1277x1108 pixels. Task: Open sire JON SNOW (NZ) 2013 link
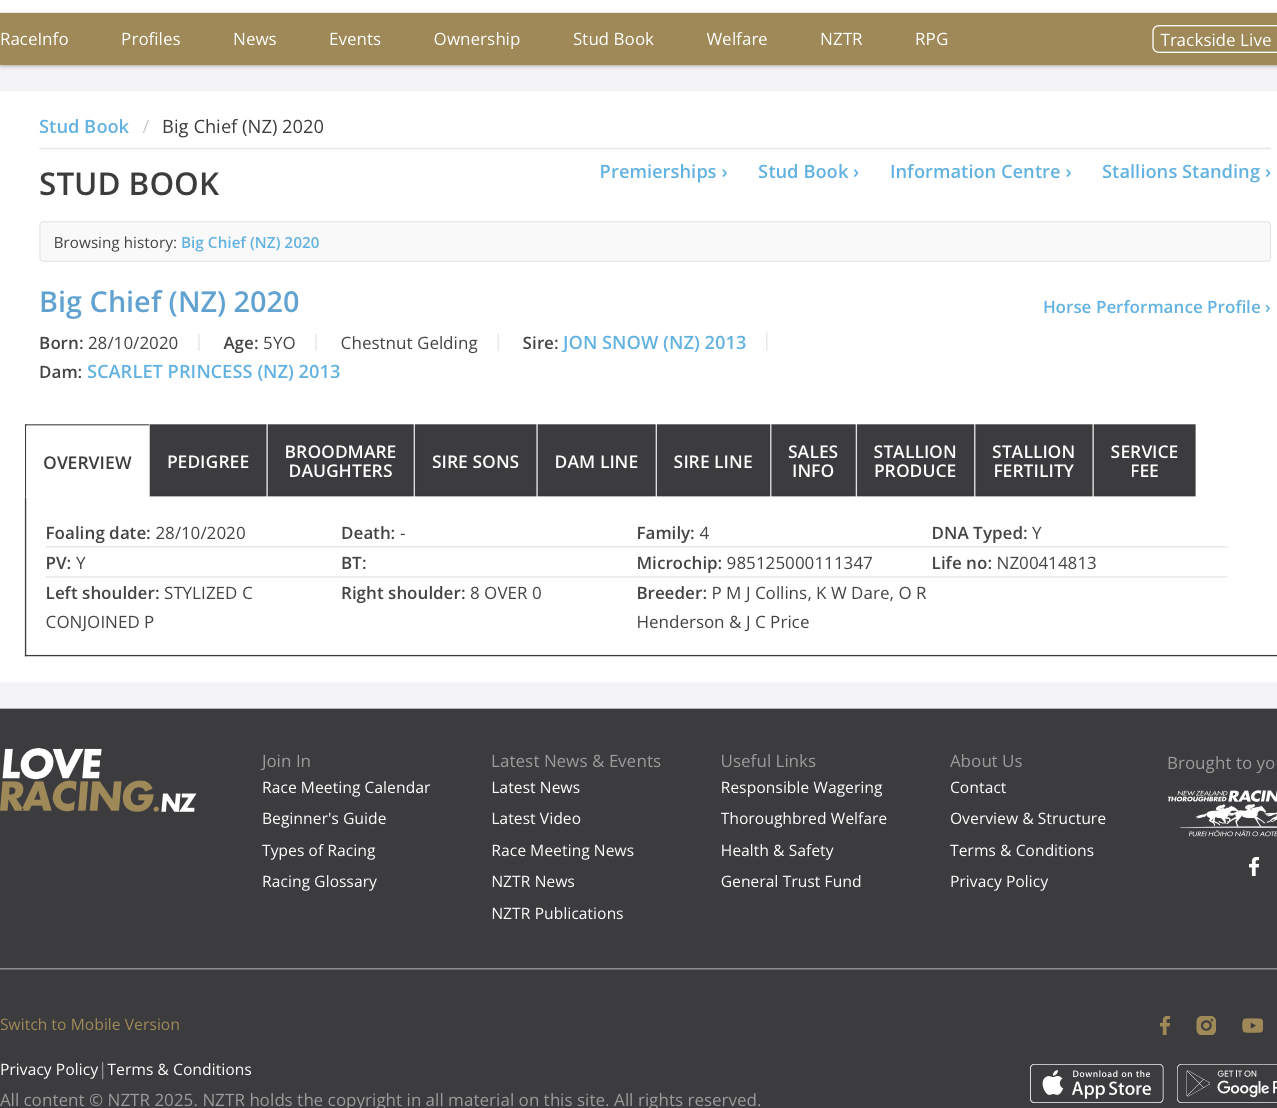point(654,343)
